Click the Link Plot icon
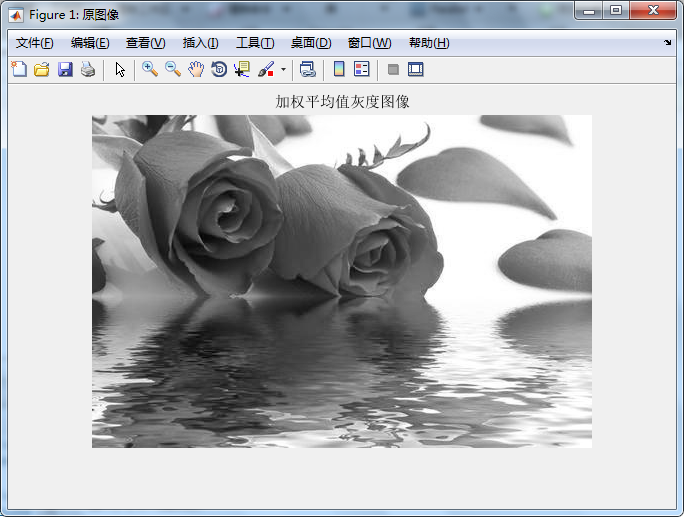Viewport: 684px width, 517px height. point(308,69)
